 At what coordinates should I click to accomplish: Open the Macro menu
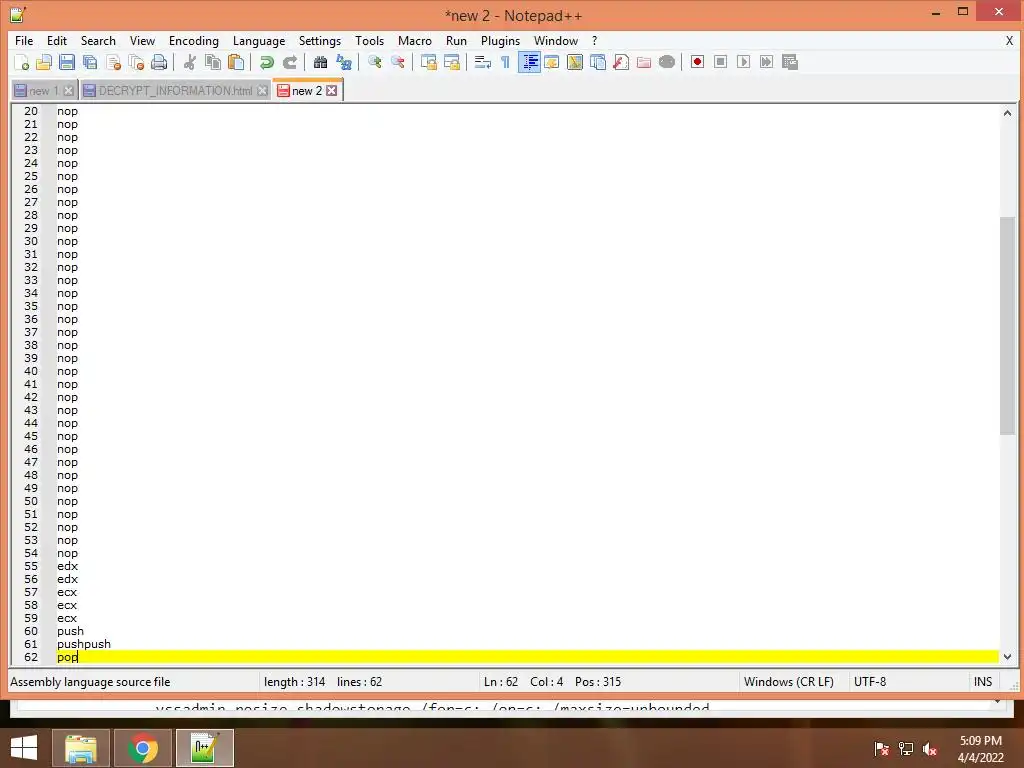point(415,40)
